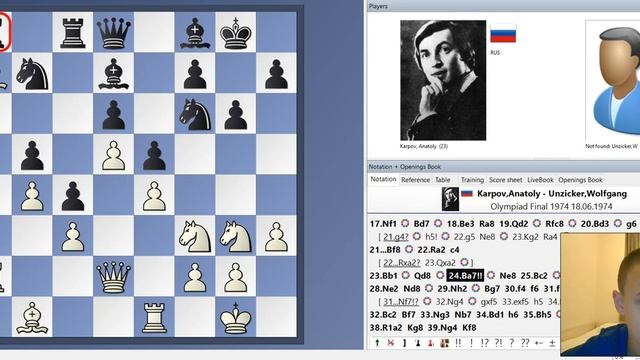Apply the '!!' brilliant move annotation
Screen dimensions: 640x360
pos(458,343)
